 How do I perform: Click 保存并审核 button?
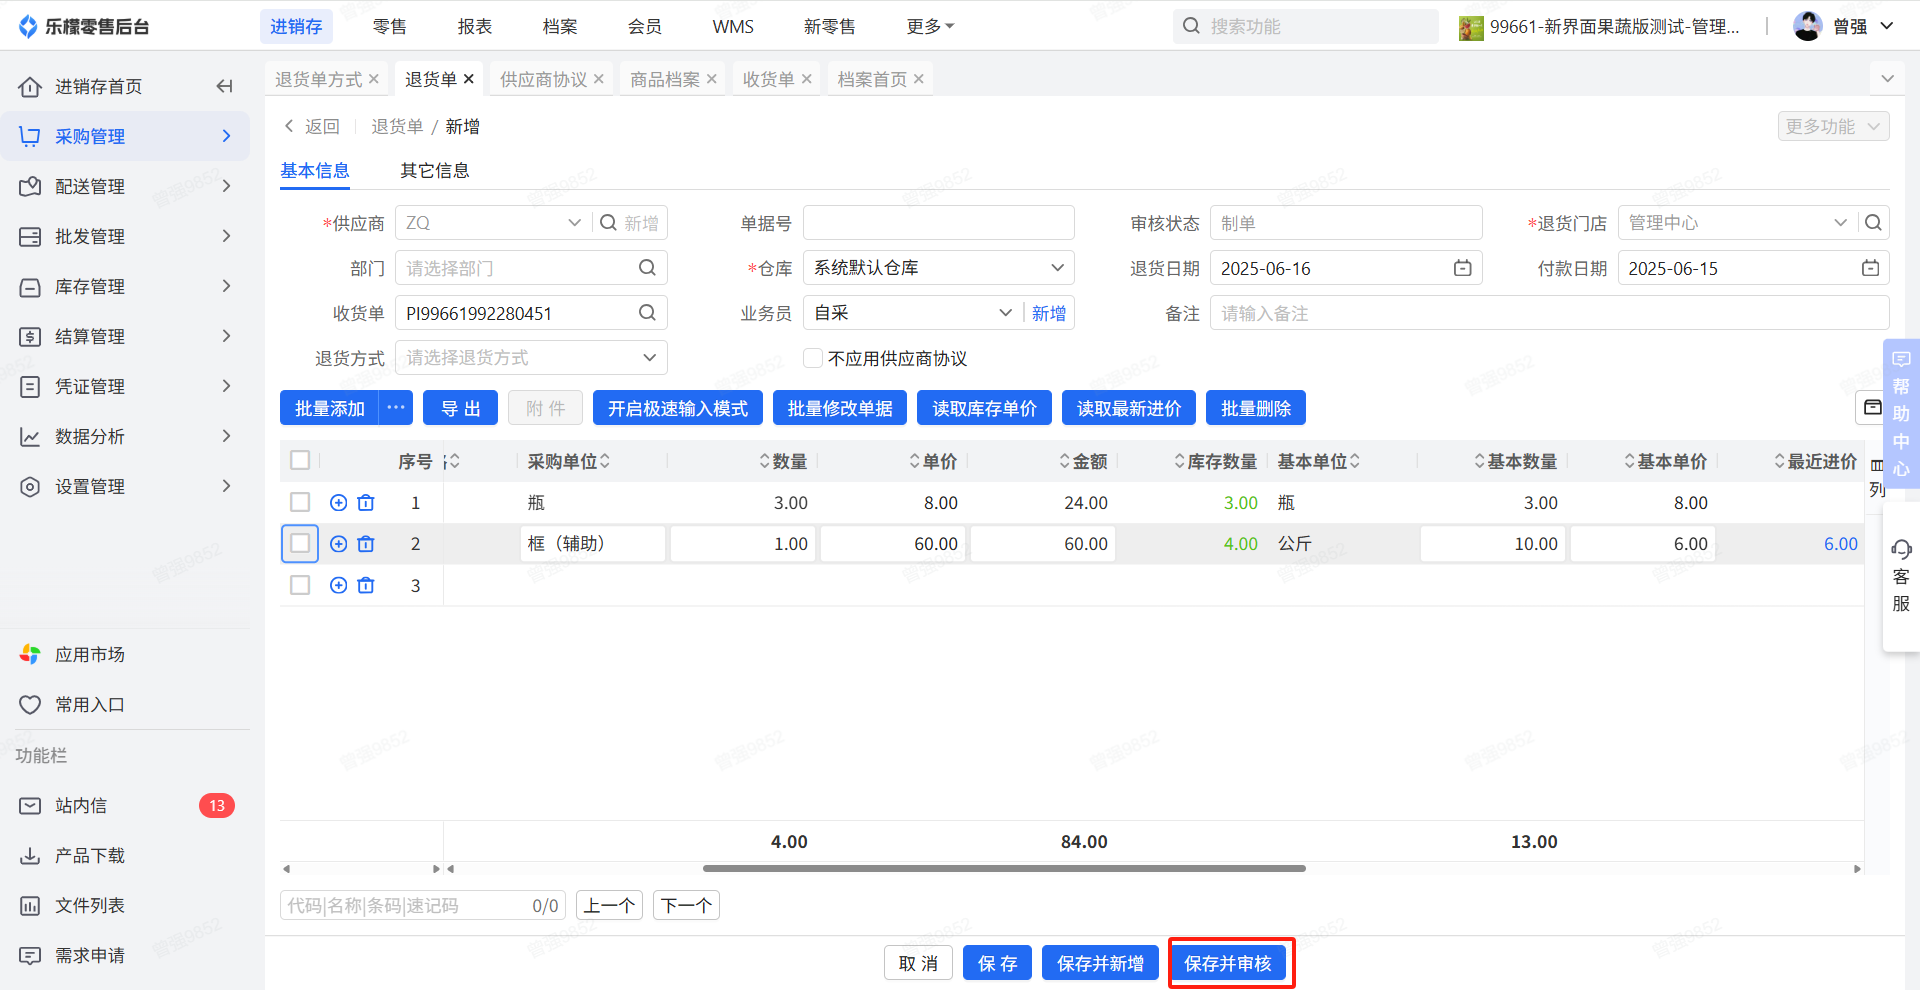(1228, 963)
